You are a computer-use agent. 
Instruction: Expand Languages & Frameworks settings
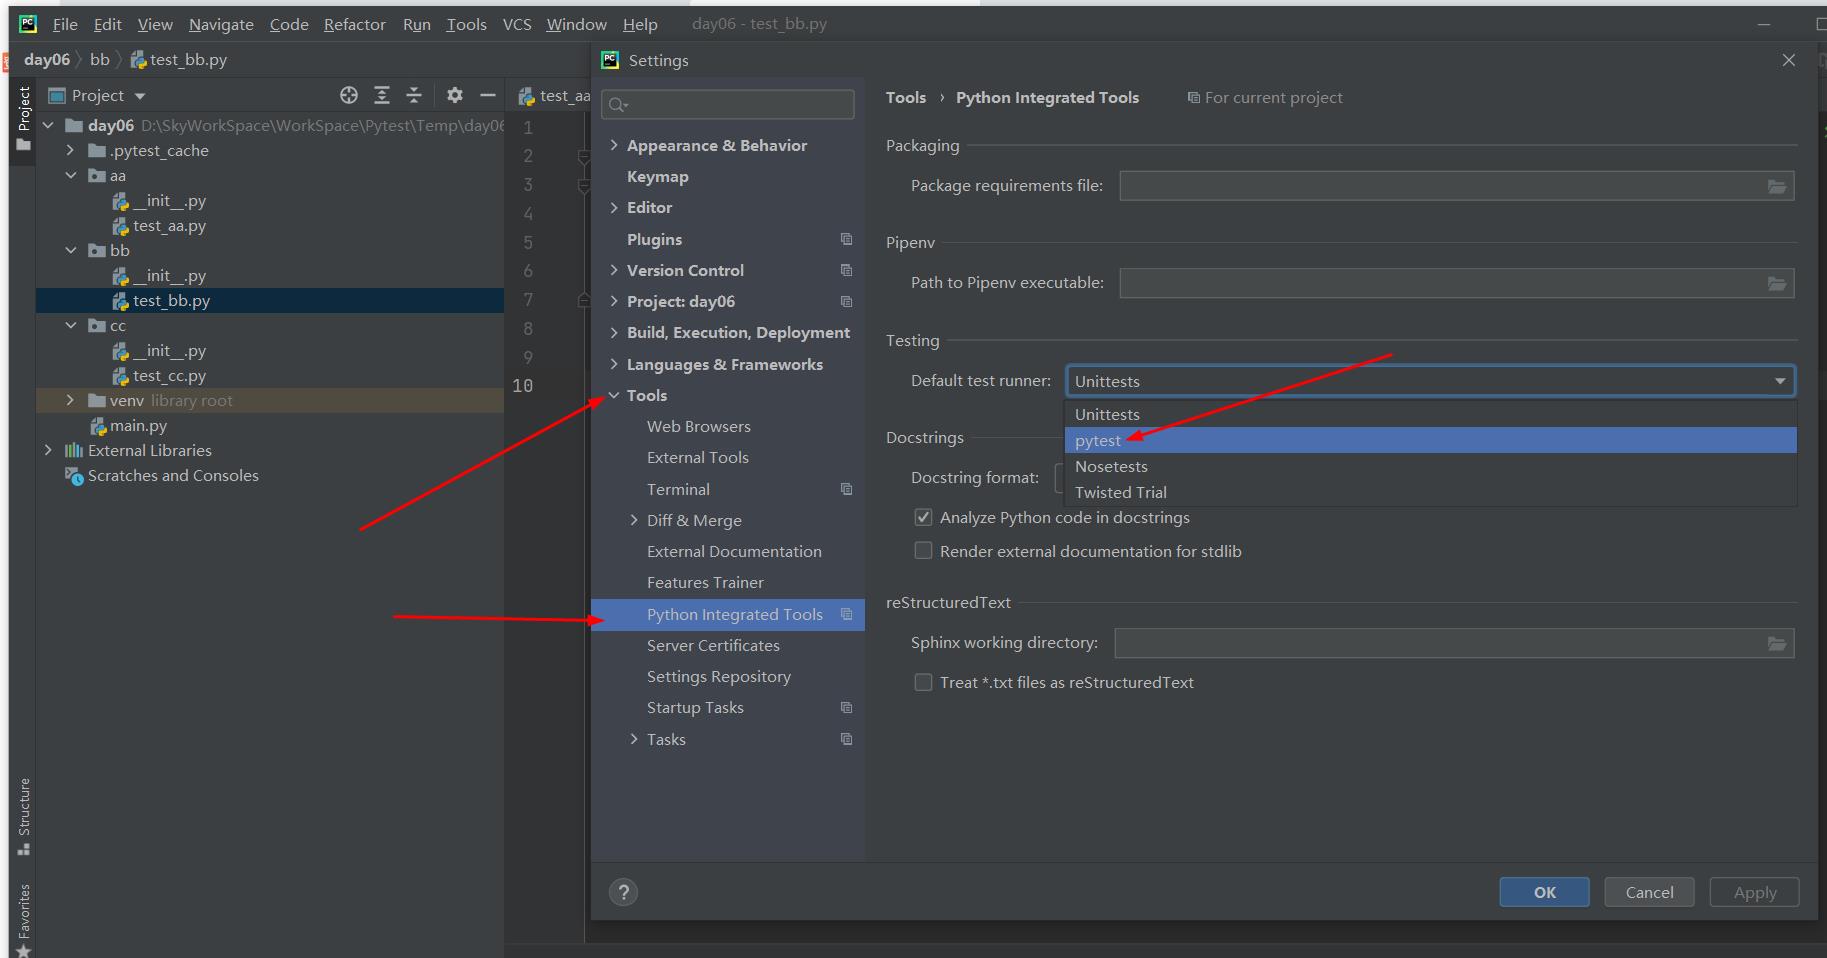coord(614,364)
